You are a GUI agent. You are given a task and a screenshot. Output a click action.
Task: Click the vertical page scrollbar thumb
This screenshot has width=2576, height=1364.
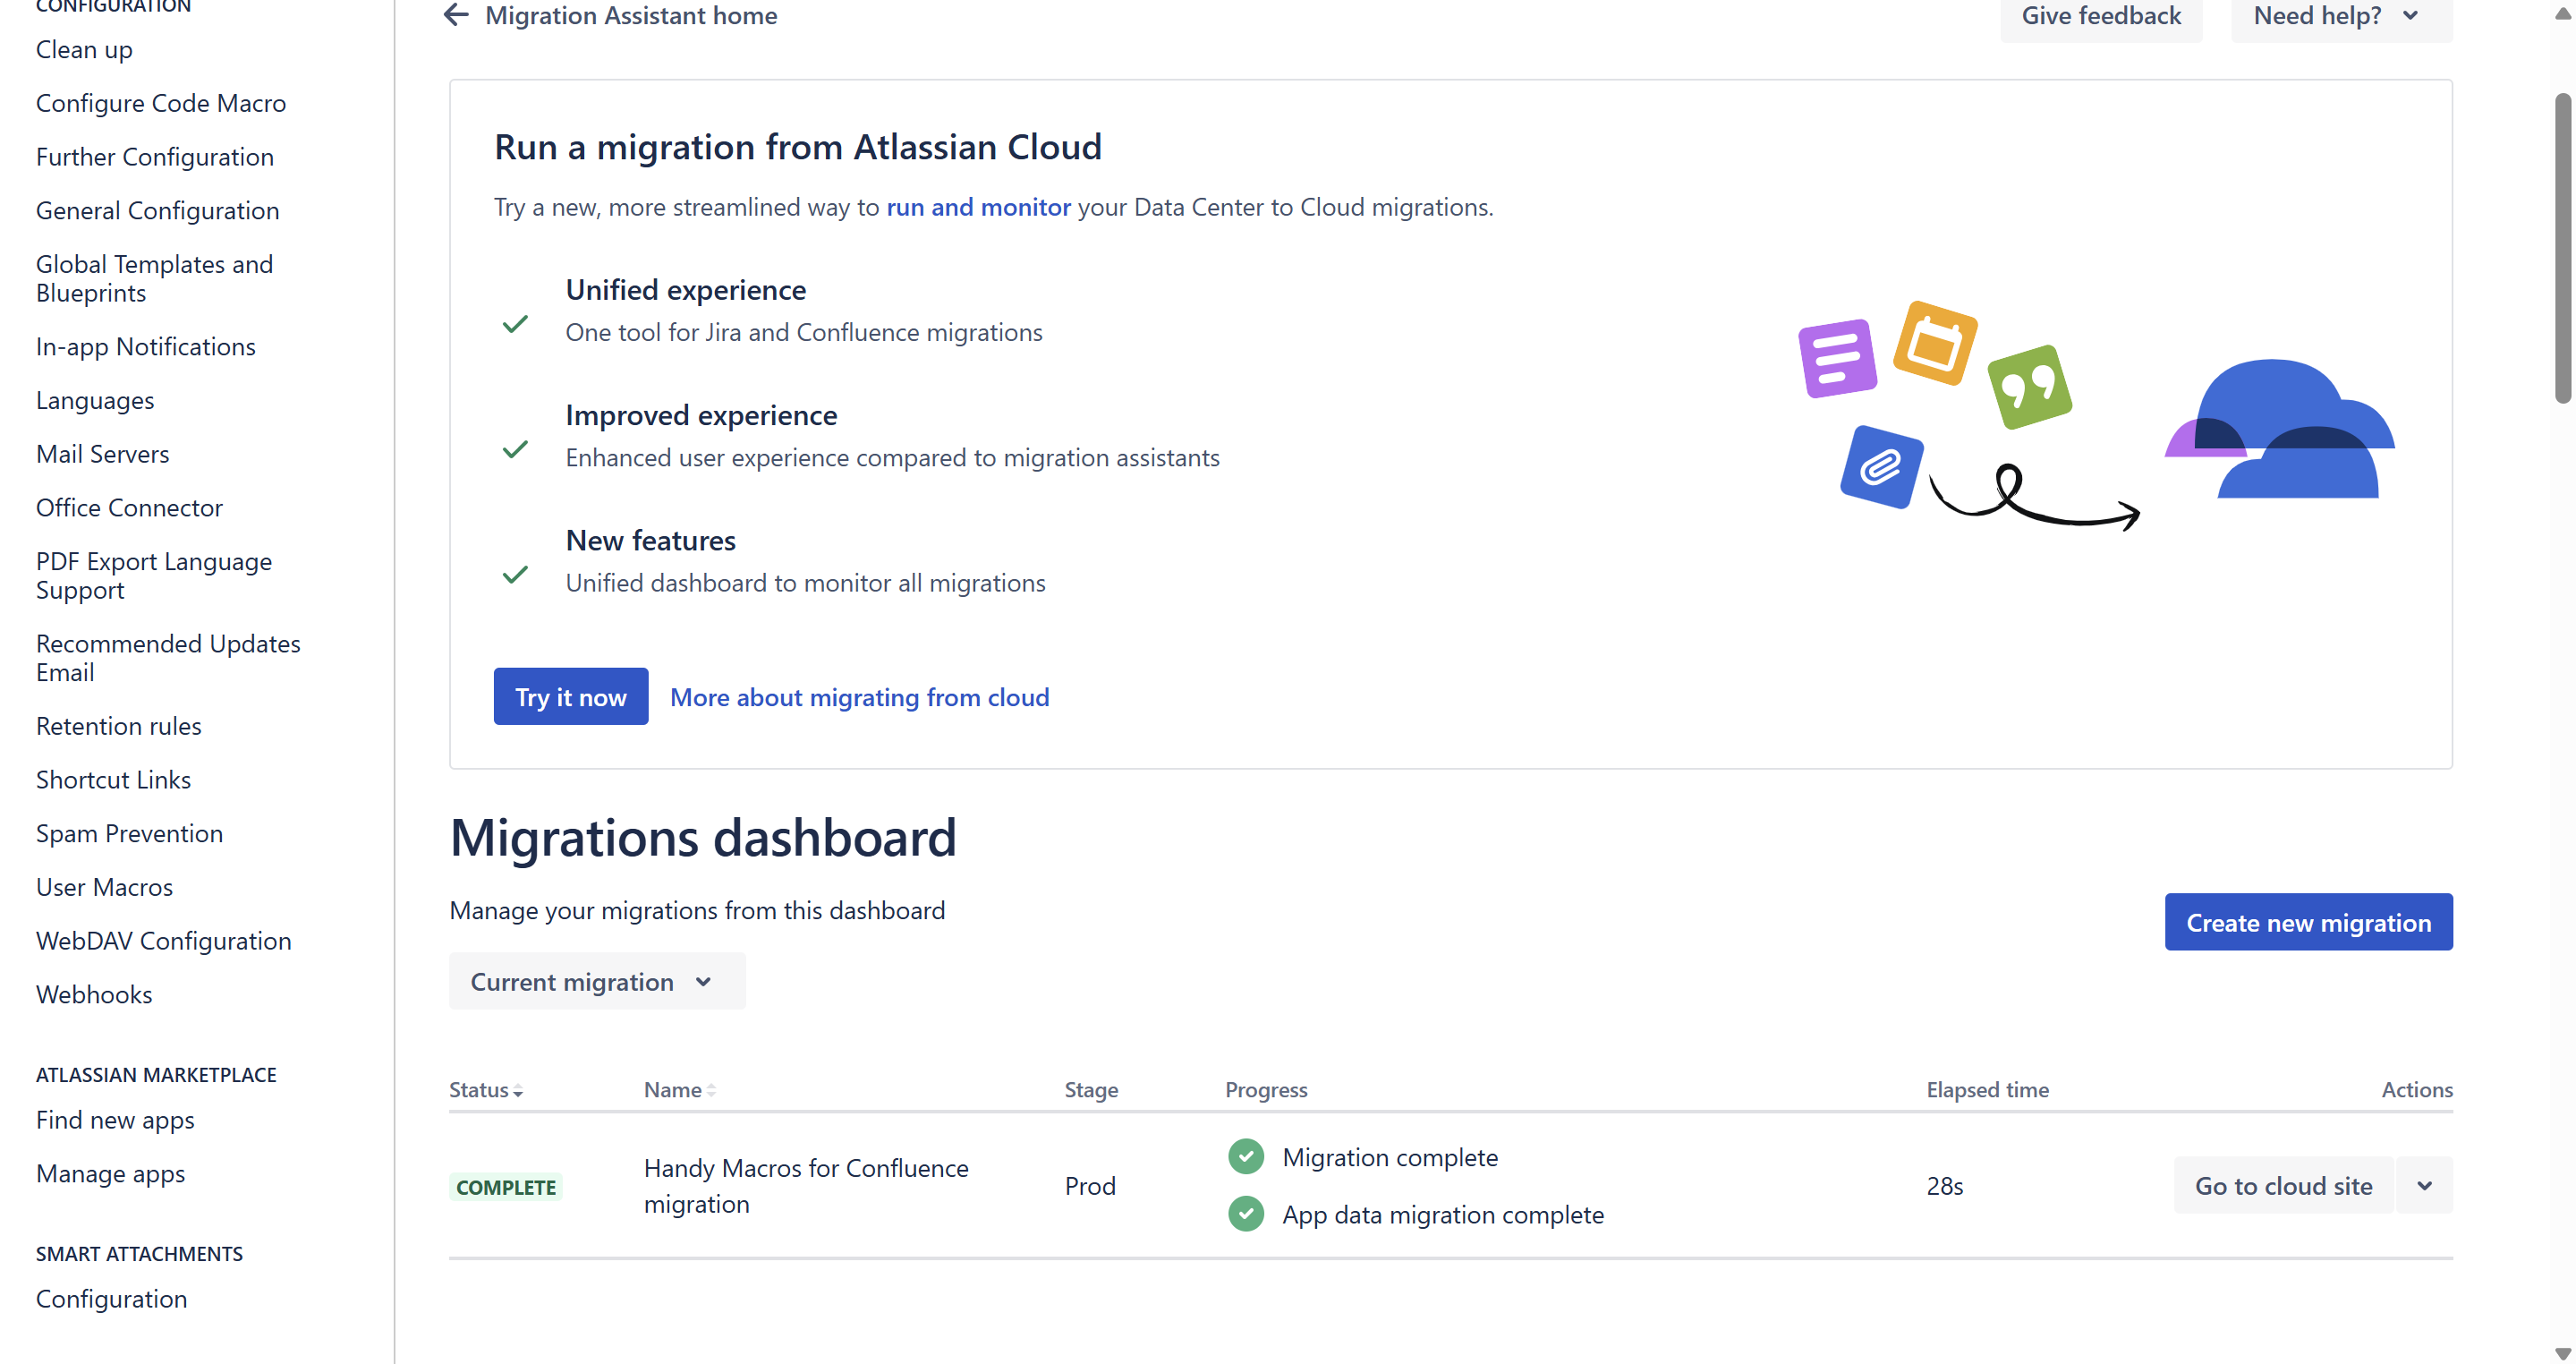click(2562, 250)
